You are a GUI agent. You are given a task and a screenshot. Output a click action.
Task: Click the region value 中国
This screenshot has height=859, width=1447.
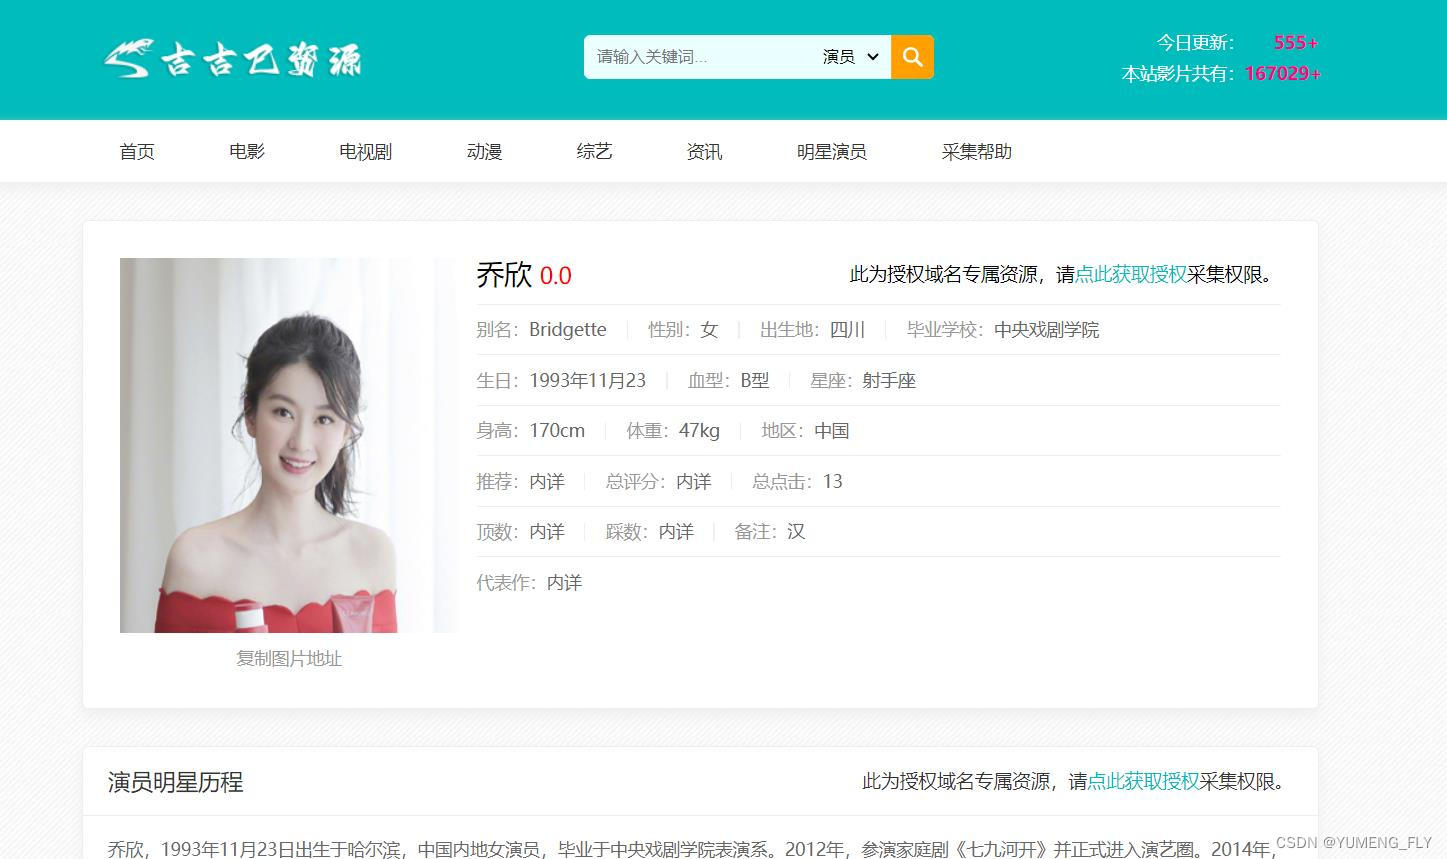[x=832, y=431]
